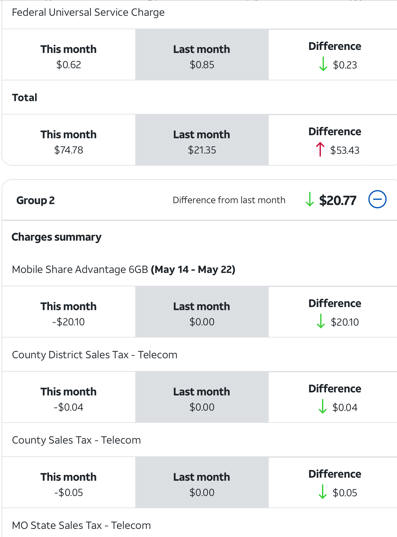Select the Group 2 header label

35,200
